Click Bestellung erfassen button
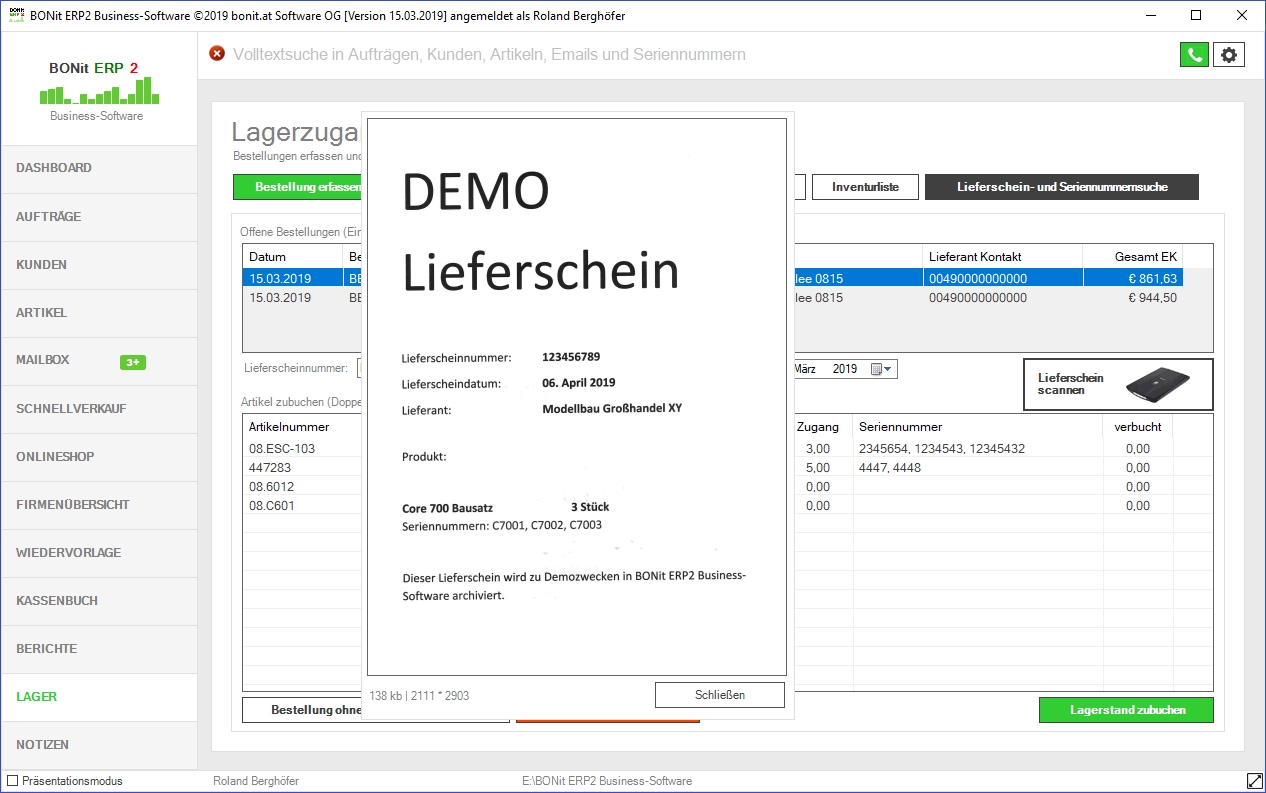 tap(297, 187)
